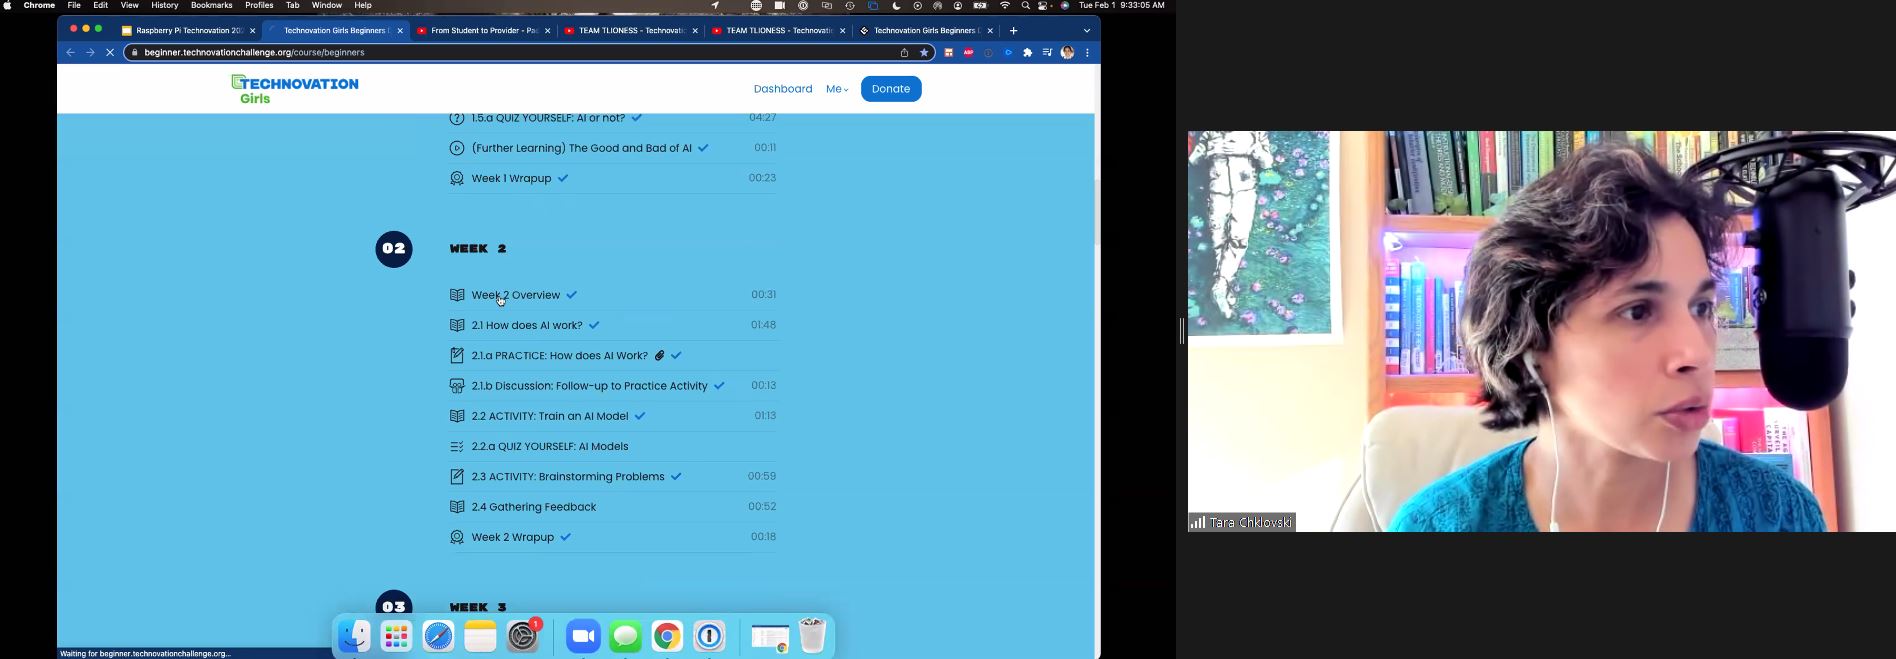Image resolution: width=1896 pixels, height=659 pixels.
Task: Click the "Waiting for beginner.technovationchallenge.org" status text
Action: coord(145,654)
